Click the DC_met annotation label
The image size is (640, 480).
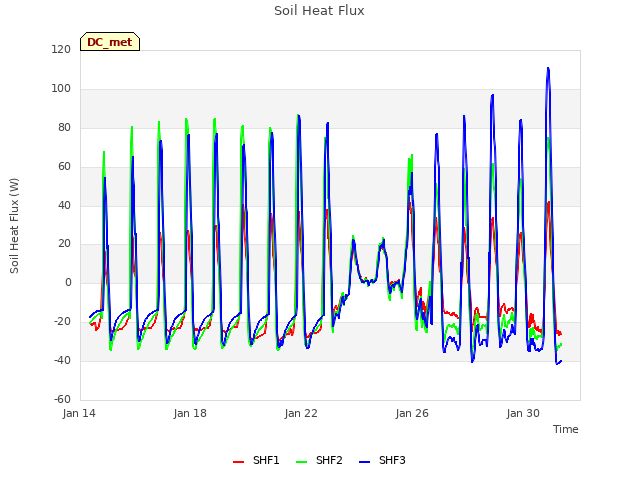[110, 42]
